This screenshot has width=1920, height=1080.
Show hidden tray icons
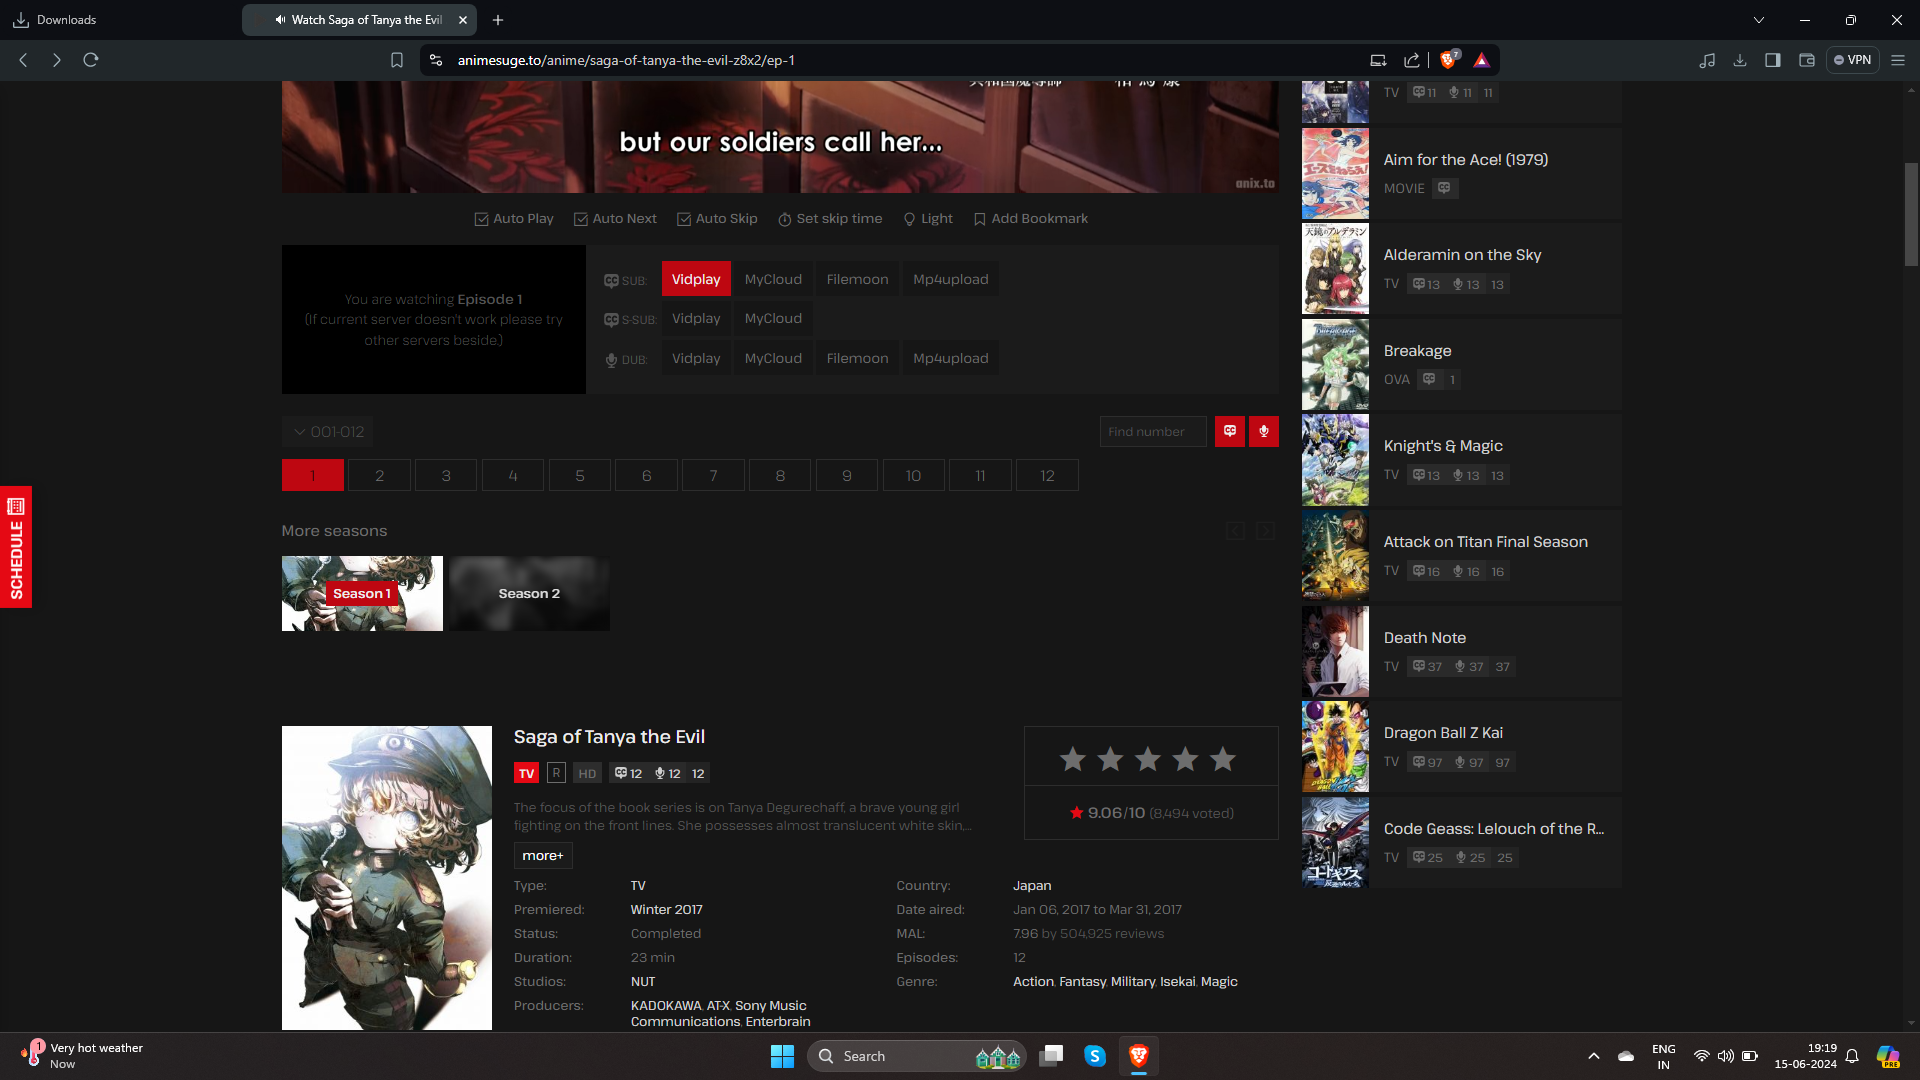click(x=1594, y=1056)
